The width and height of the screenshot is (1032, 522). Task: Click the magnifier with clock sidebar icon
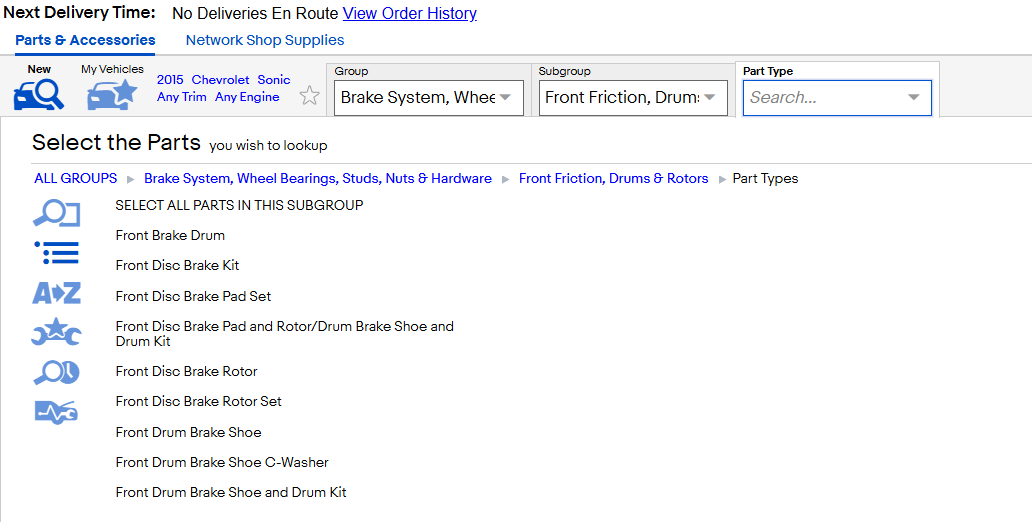click(x=57, y=373)
